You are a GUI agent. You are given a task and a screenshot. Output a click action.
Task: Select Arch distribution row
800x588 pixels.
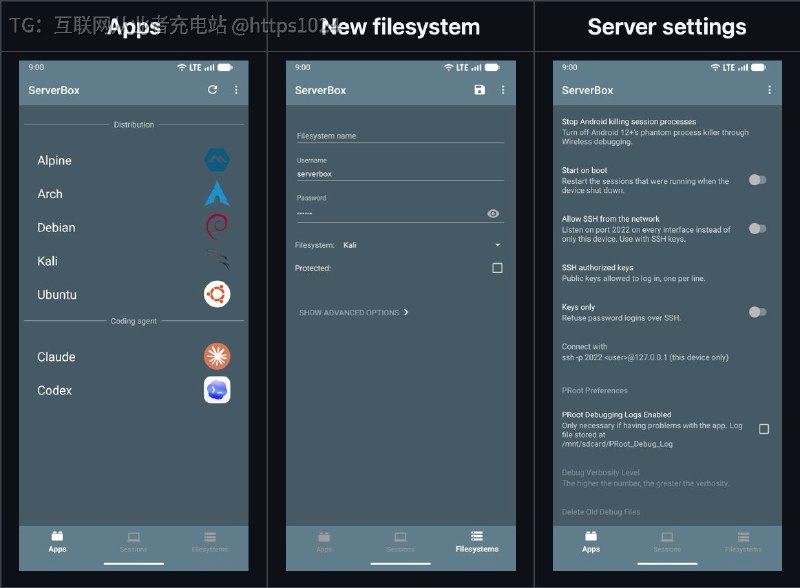[134, 194]
